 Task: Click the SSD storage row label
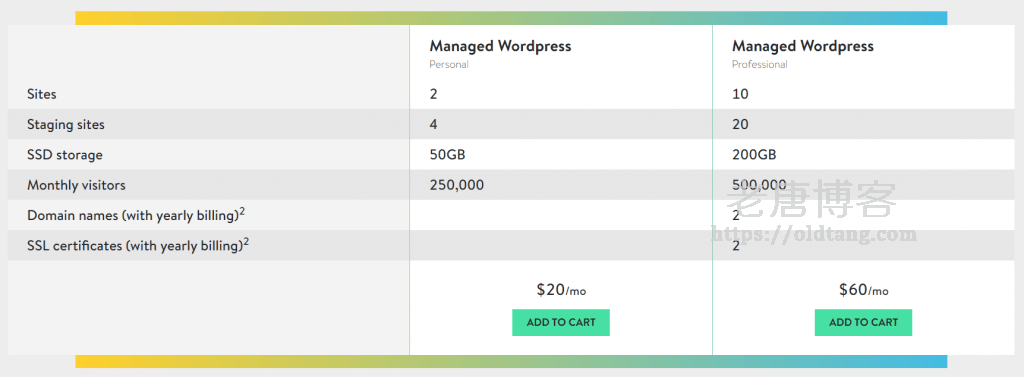point(65,155)
